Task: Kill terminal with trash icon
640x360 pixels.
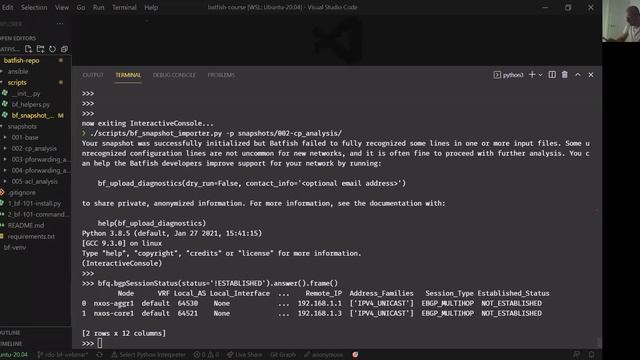Action: point(564,75)
